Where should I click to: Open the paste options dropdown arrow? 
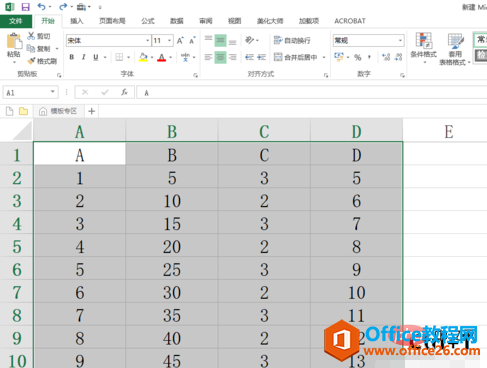tap(14, 62)
